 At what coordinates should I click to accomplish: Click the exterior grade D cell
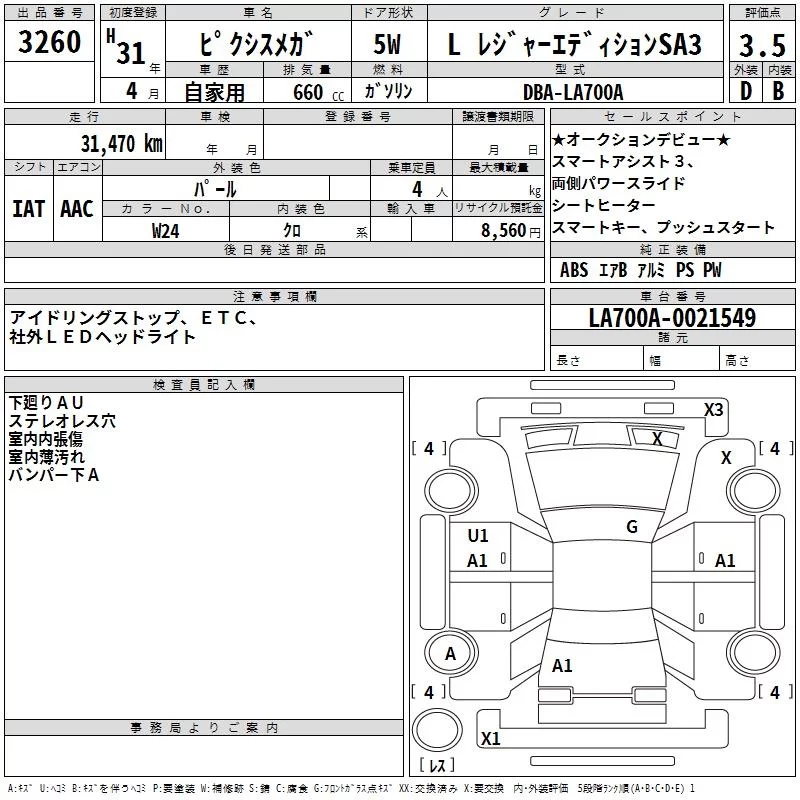[745, 90]
